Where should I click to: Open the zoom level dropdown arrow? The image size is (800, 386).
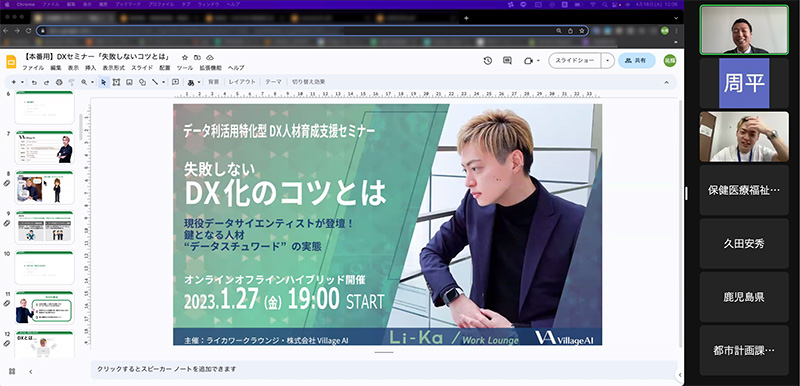tap(92, 82)
